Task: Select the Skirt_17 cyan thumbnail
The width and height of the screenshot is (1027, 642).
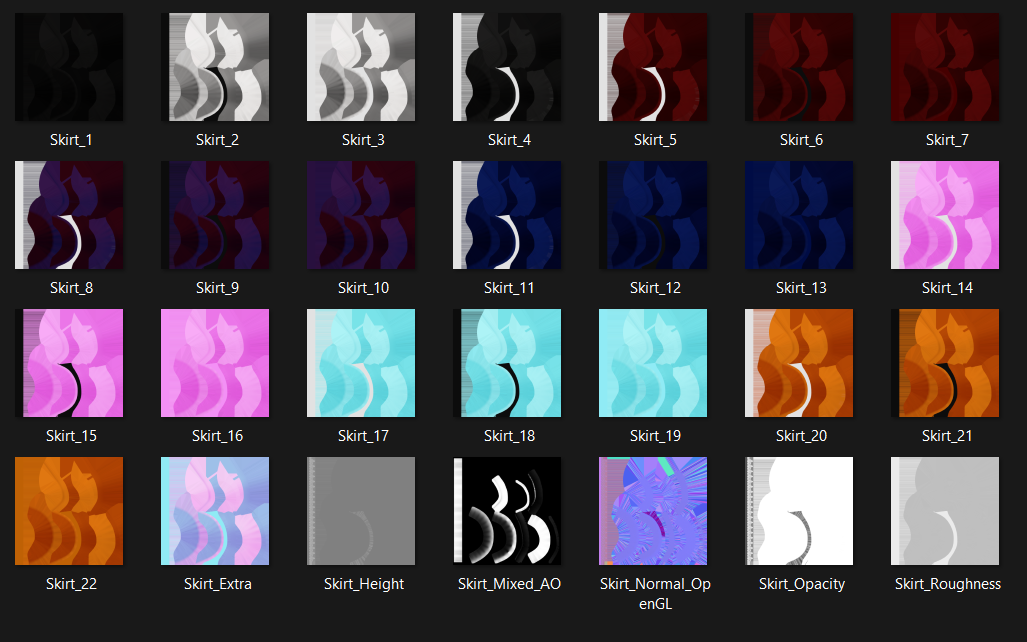Action: [x=361, y=363]
